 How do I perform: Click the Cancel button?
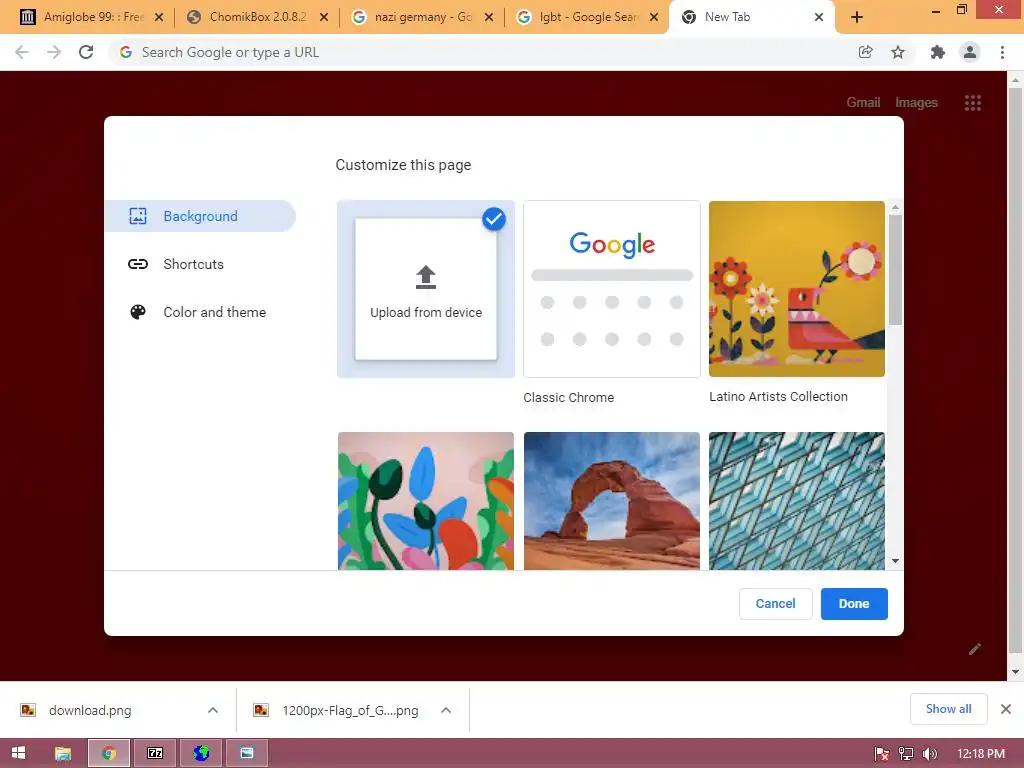(775, 603)
